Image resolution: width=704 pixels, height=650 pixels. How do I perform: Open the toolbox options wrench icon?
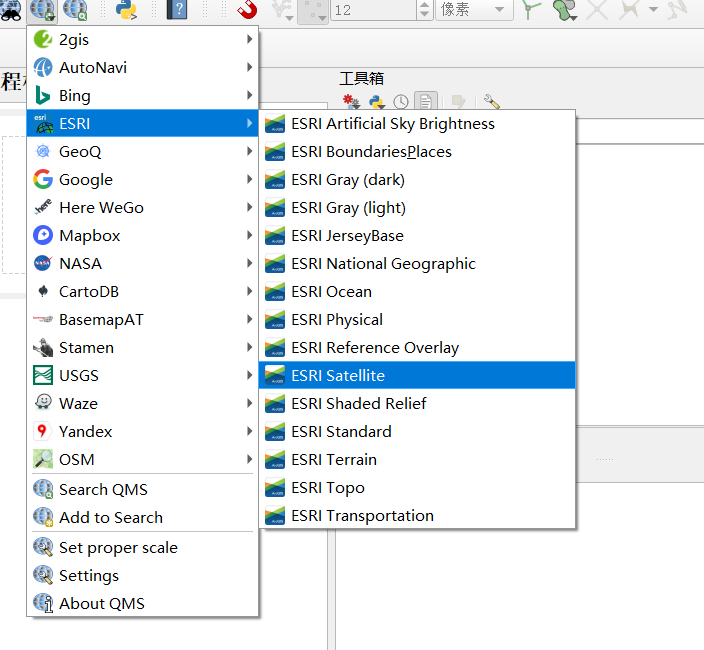[492, 102]
